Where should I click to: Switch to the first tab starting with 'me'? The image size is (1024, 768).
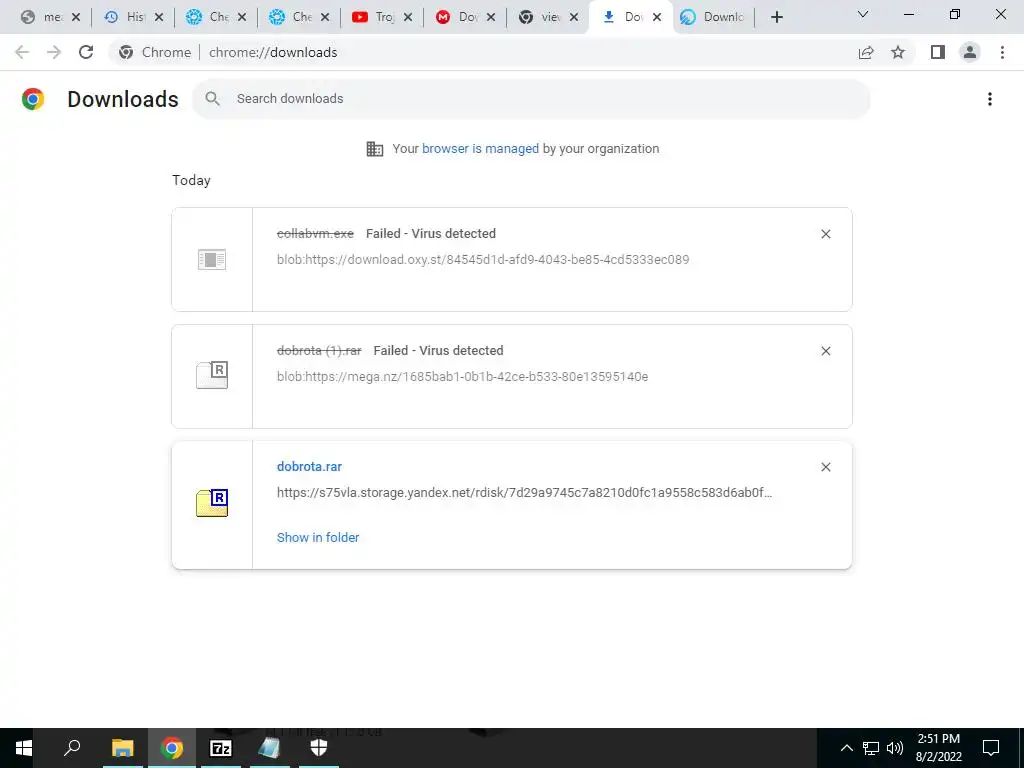pos(50,17)
